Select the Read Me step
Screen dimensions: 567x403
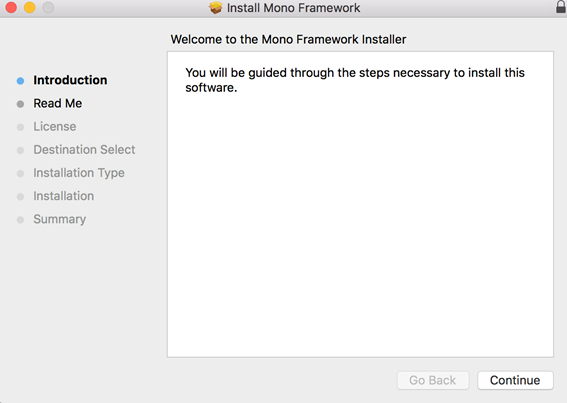click(58, 103)
